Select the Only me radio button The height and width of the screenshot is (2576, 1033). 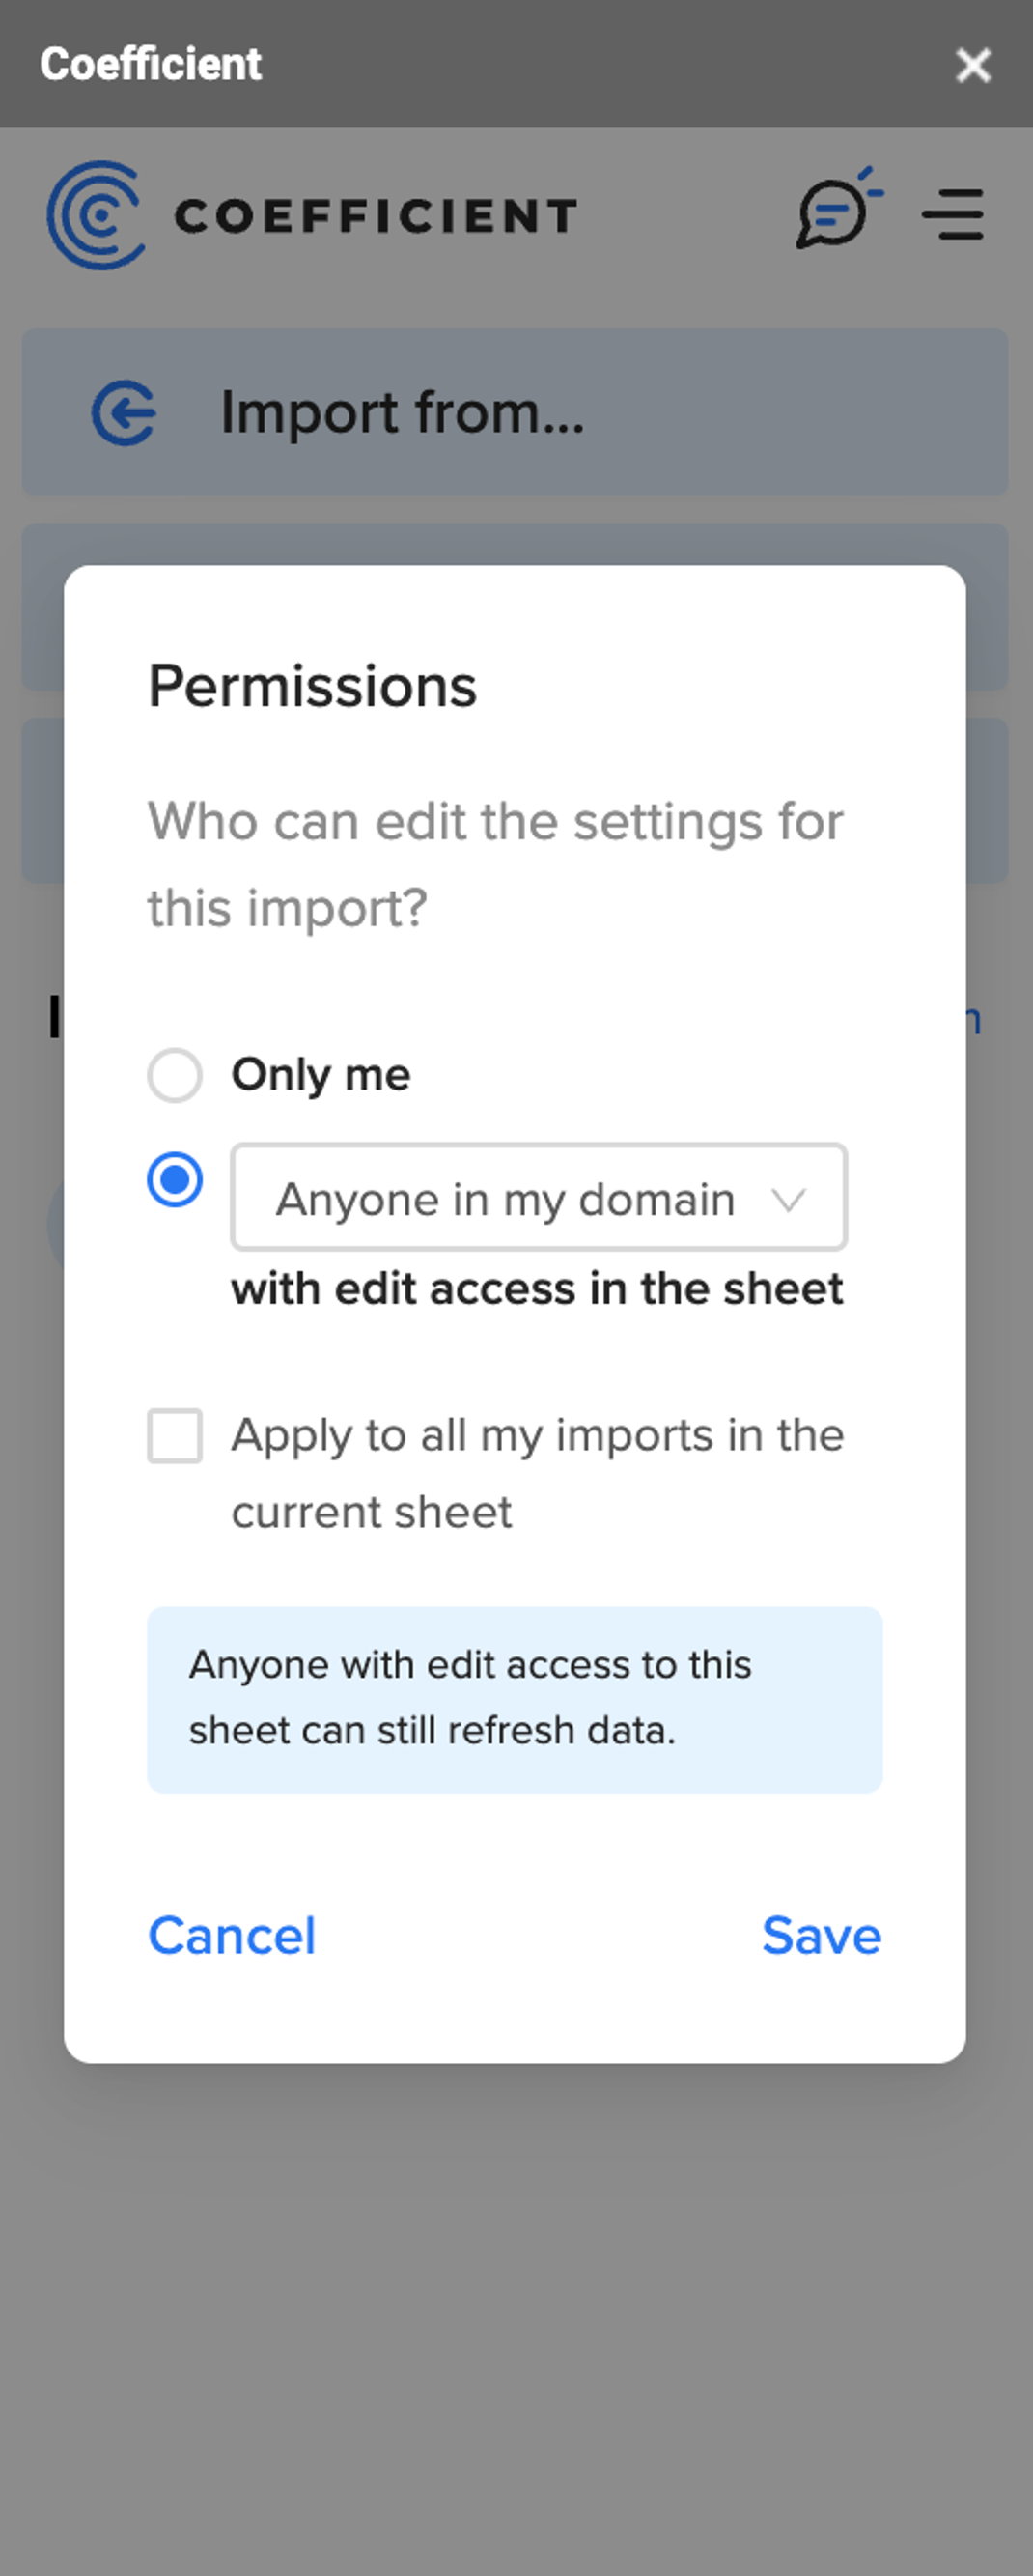(175, 1075)
